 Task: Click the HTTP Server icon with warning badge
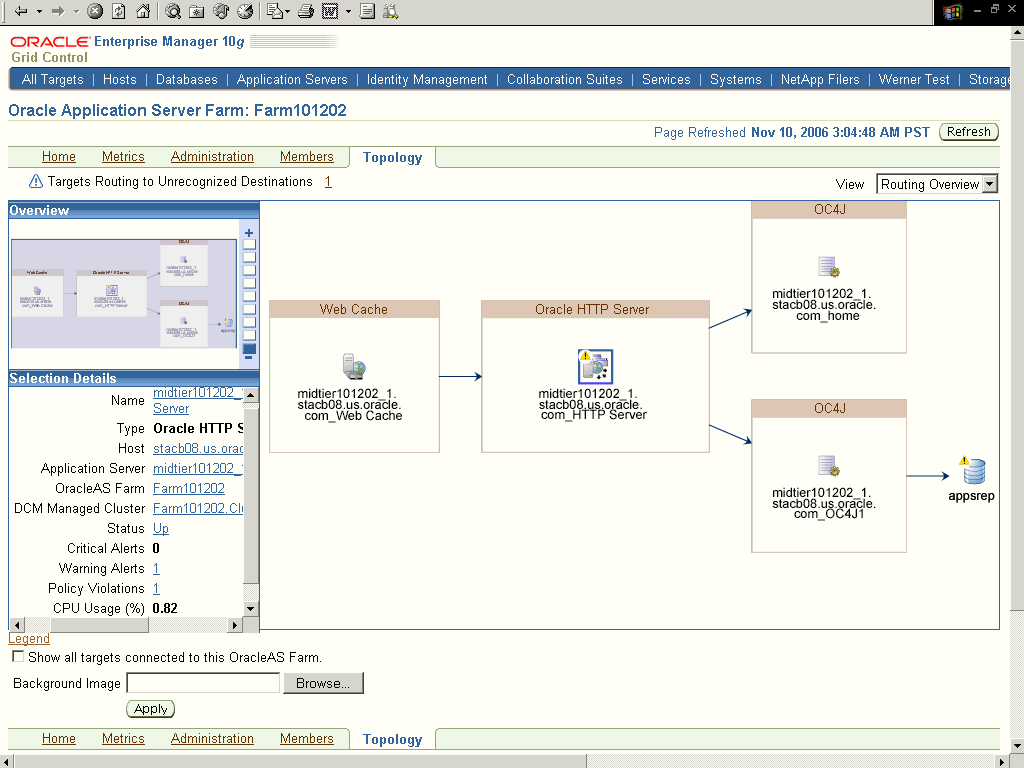click(x=595, y=365)
